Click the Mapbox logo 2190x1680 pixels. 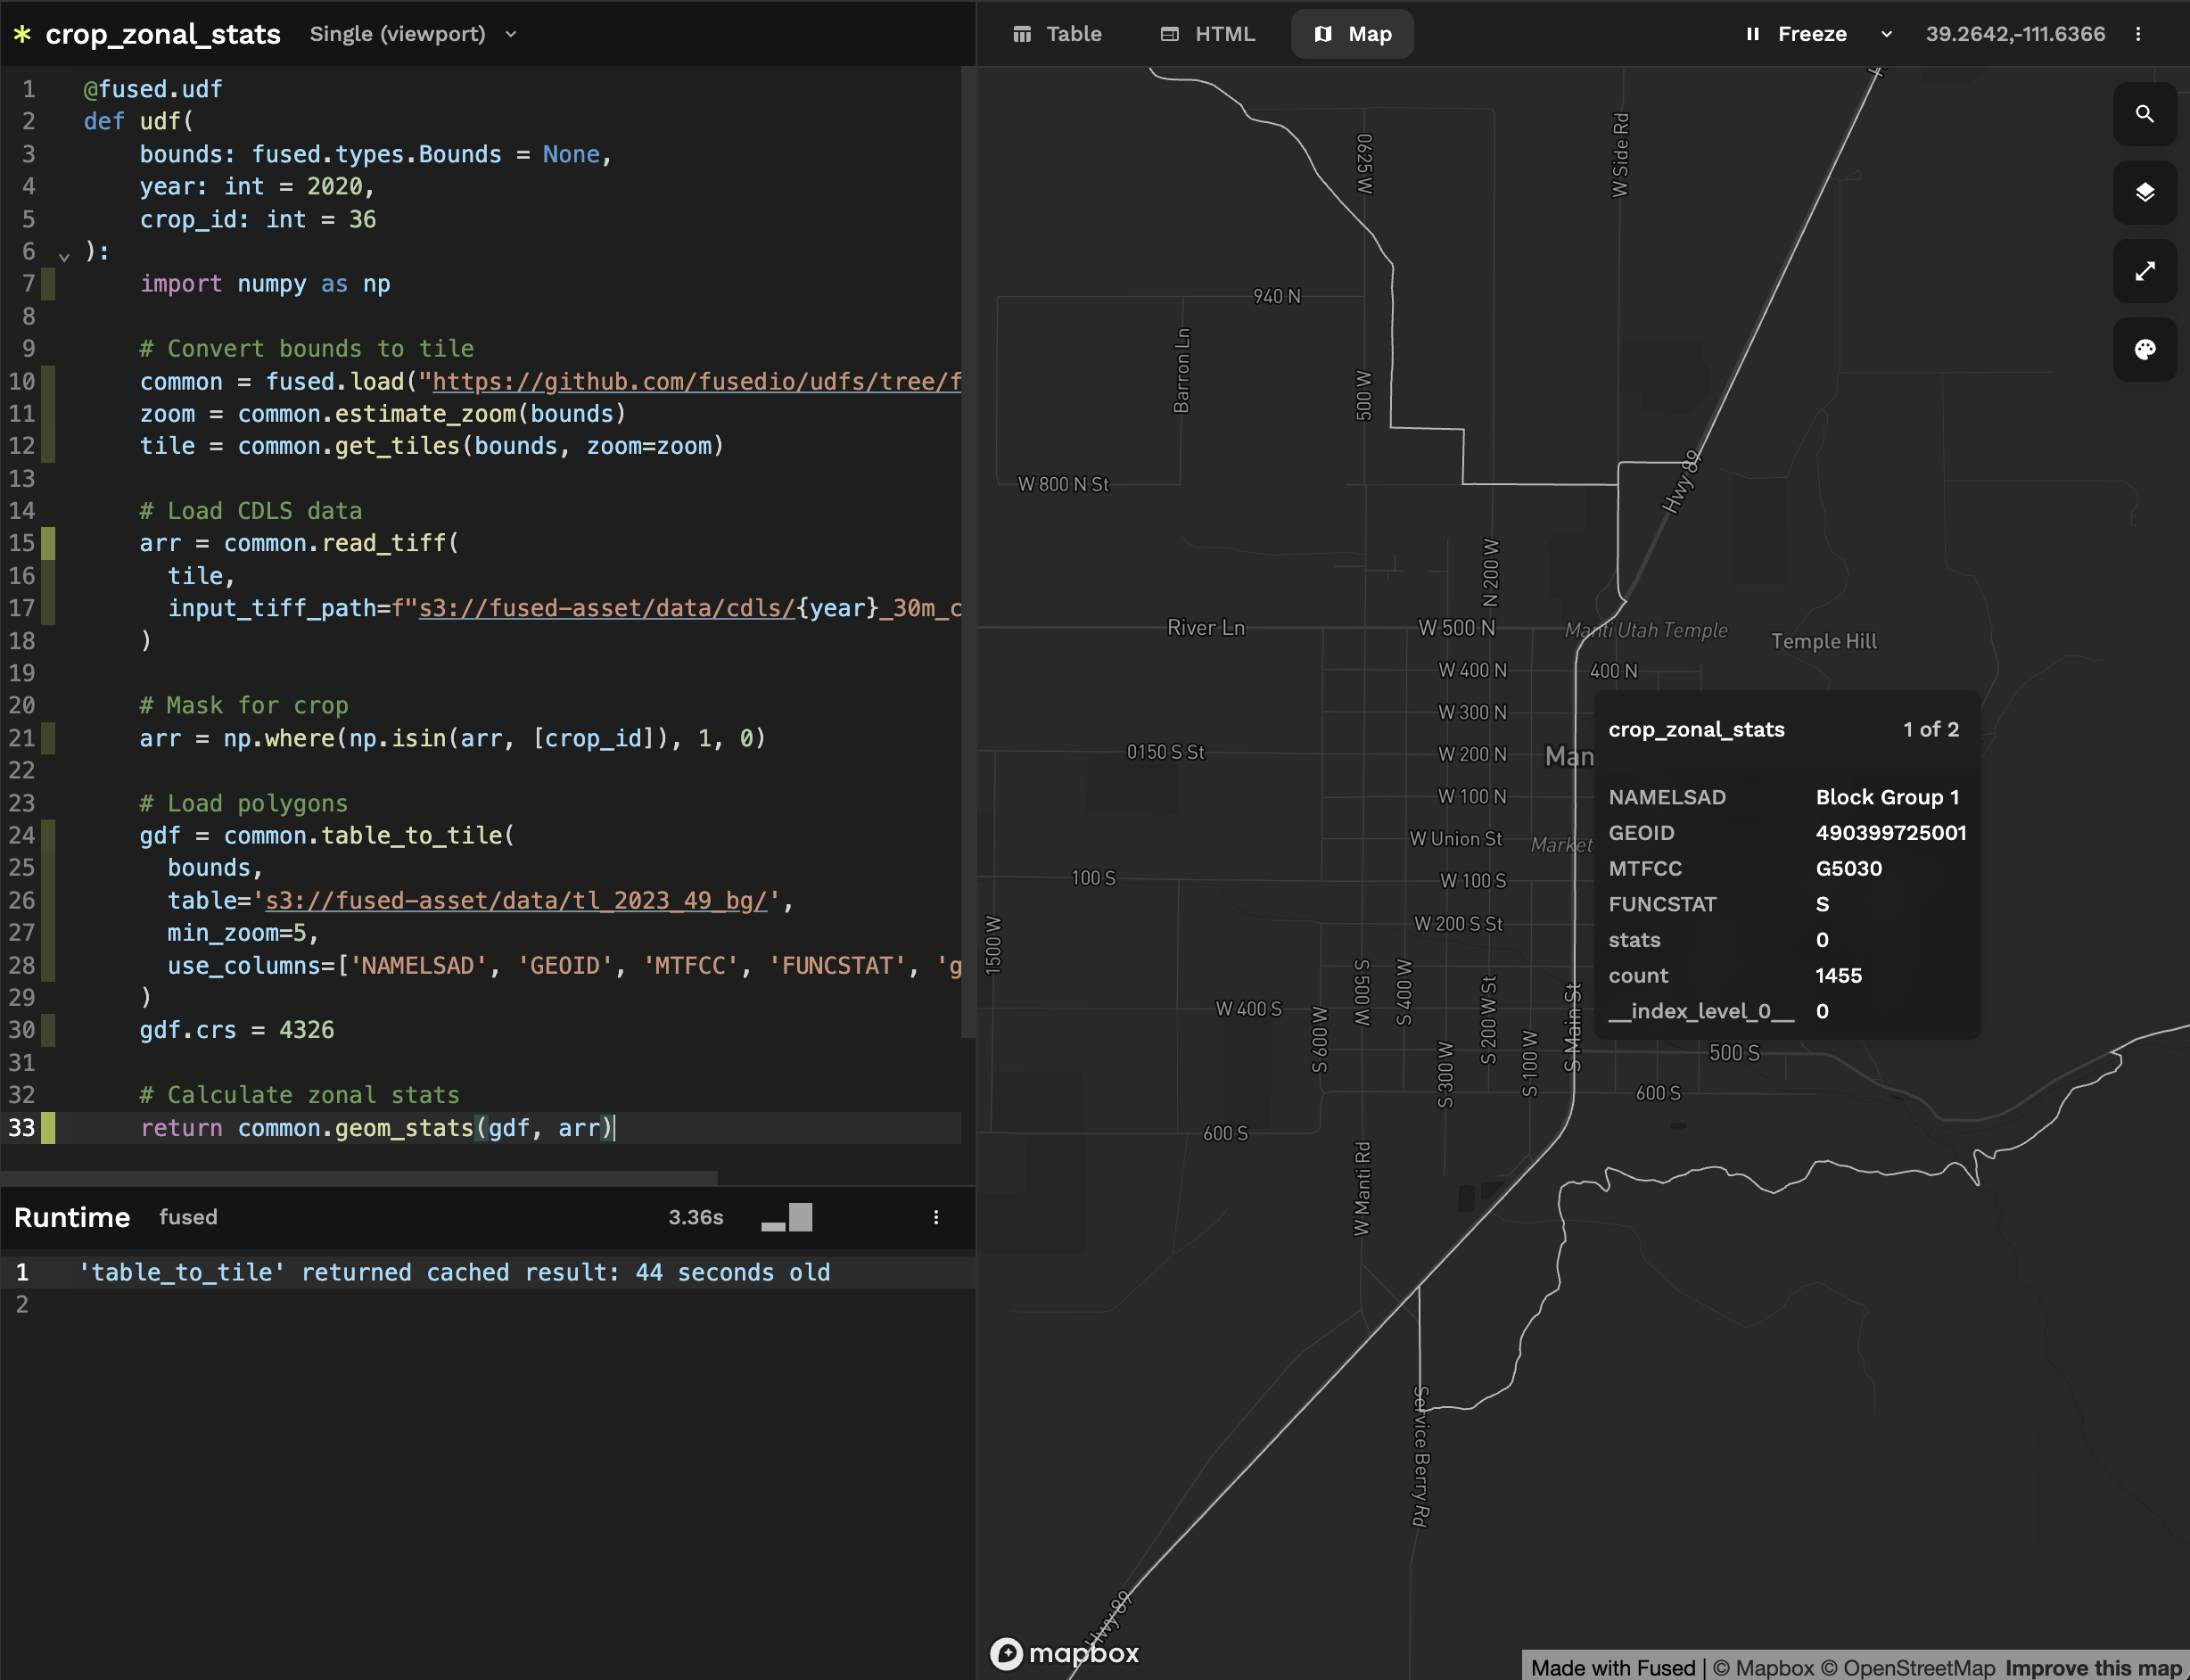click(x=1064, y=1653)
